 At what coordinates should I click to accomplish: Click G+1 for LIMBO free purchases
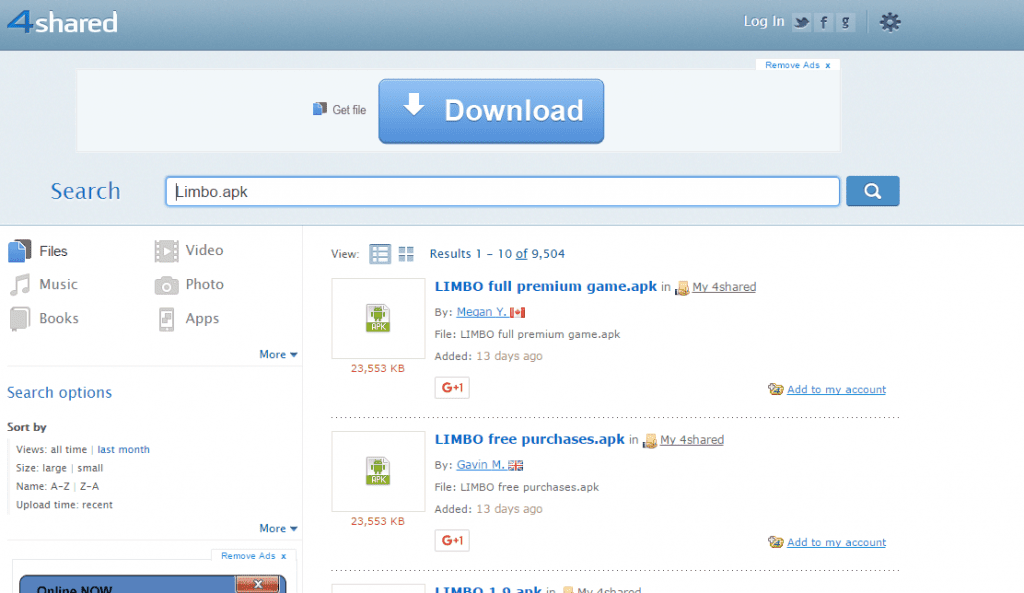point(452,541)
